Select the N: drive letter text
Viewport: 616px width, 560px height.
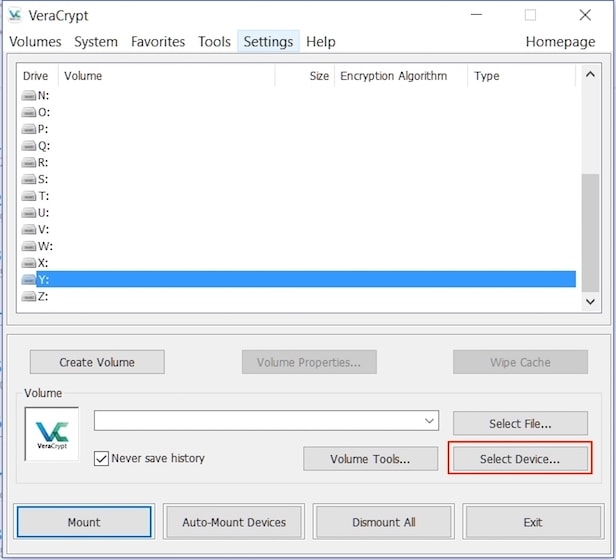(x=44, y=95)
